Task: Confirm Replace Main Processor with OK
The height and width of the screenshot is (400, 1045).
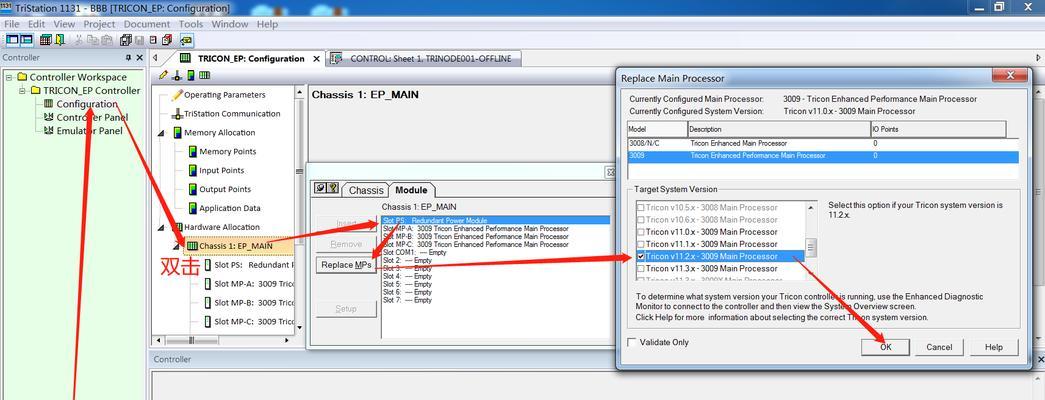Action: tap(885, 347)
